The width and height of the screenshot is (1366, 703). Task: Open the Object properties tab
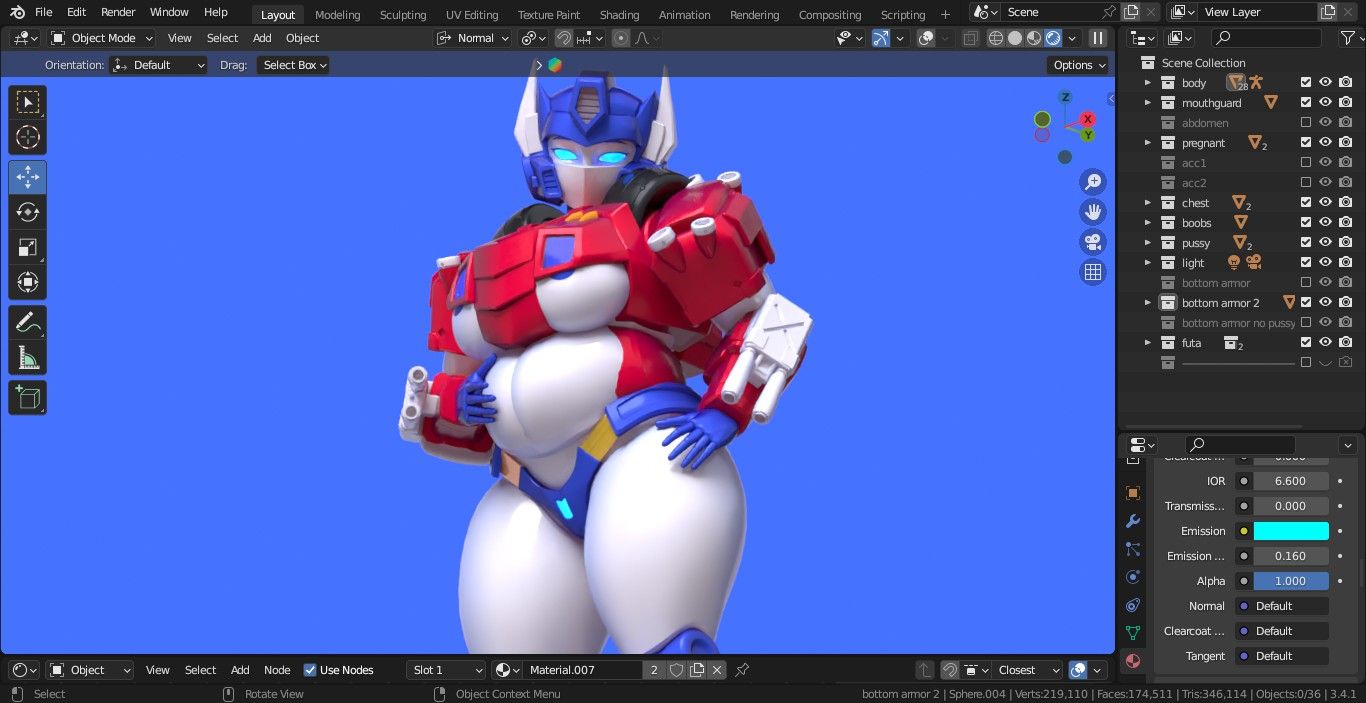tap(1133, 493)
